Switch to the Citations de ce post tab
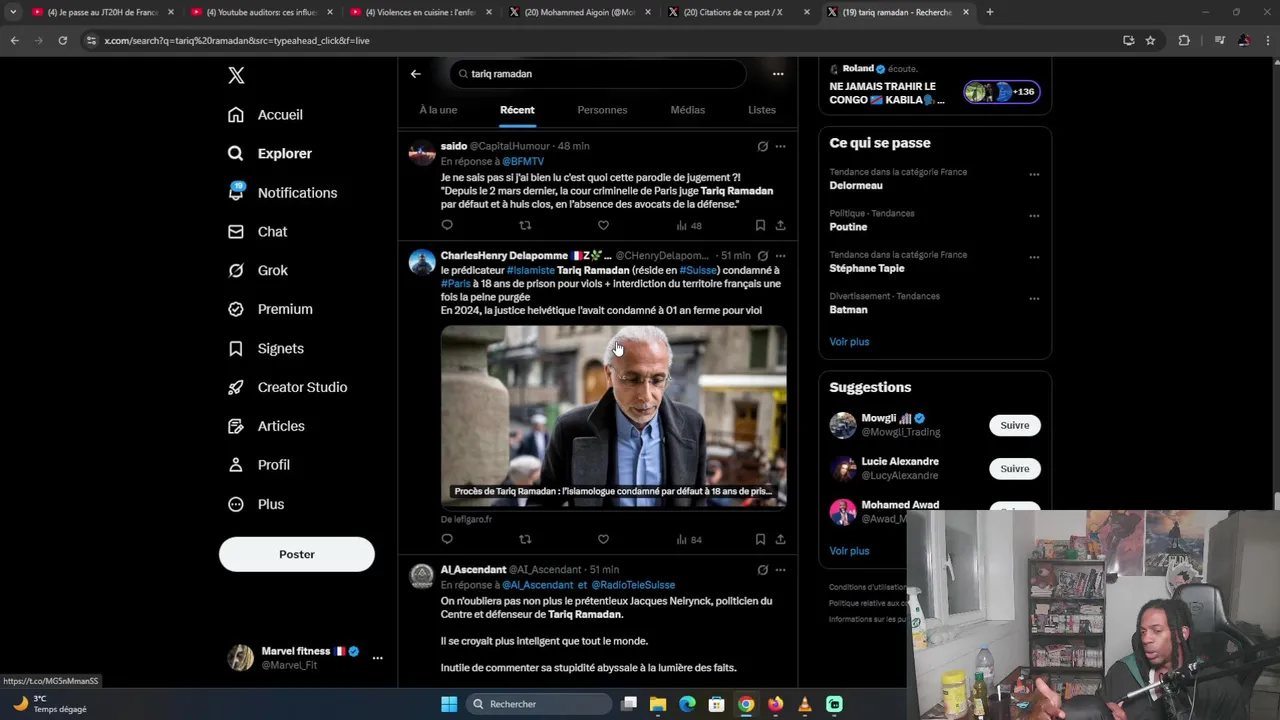This screenshot has height=720, width=1280. (x=739, y=12)
